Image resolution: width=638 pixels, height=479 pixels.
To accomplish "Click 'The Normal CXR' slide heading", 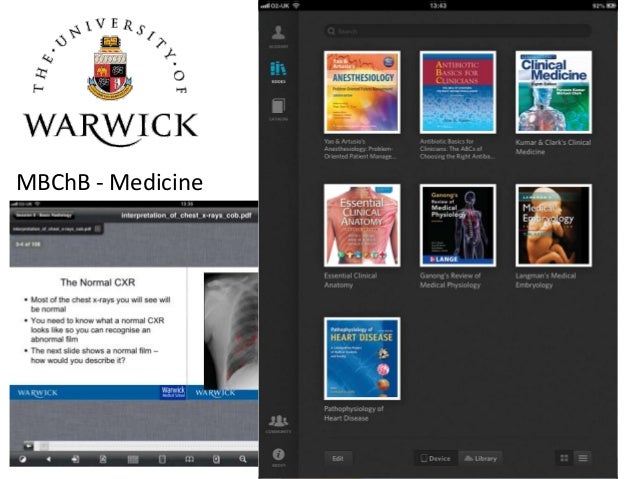I will pyautogui.click(x=98, y=282).
